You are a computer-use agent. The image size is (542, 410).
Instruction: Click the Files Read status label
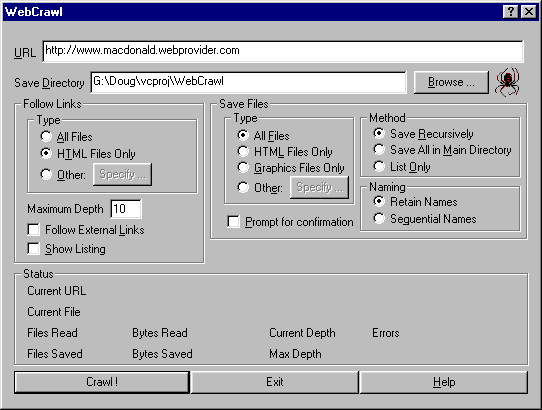(53, 333)
